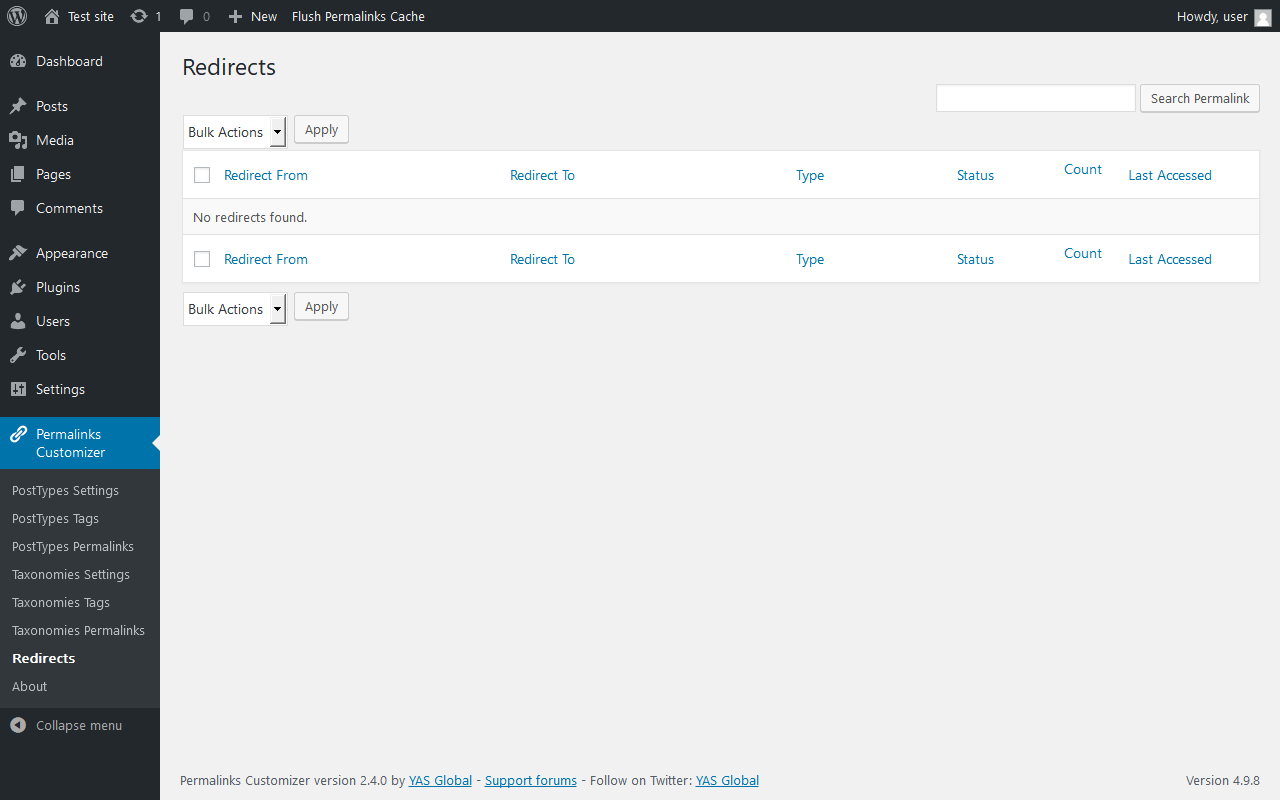Open the Test site home icon
The width and height of the screenshot is (1280, 800).
[52, 16]
